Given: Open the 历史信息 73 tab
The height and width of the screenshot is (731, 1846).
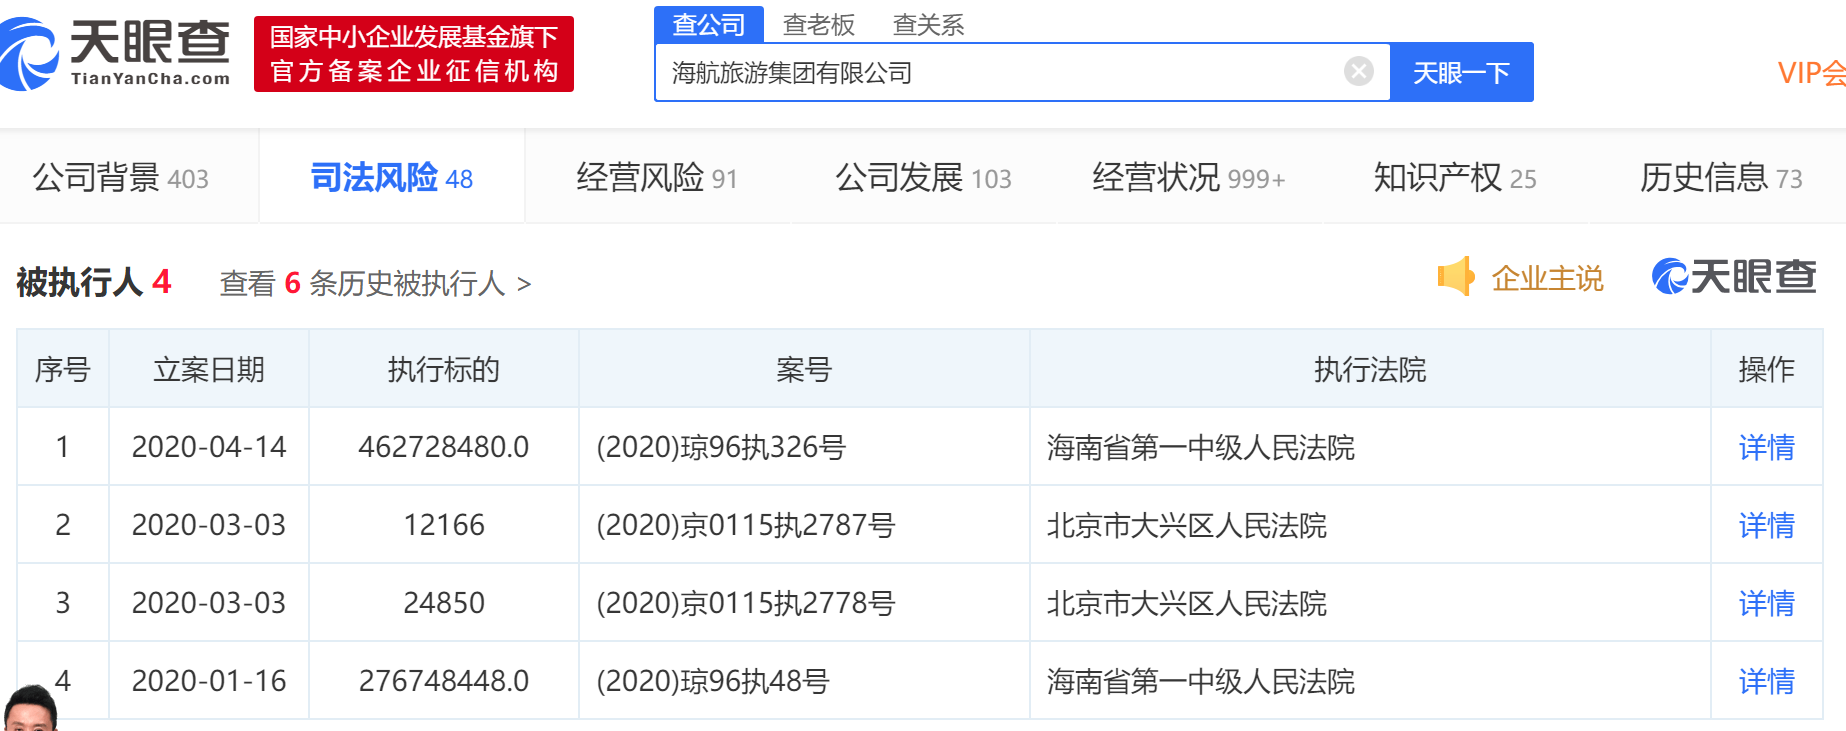Looking at the screenshot, I should point(1721,178).
